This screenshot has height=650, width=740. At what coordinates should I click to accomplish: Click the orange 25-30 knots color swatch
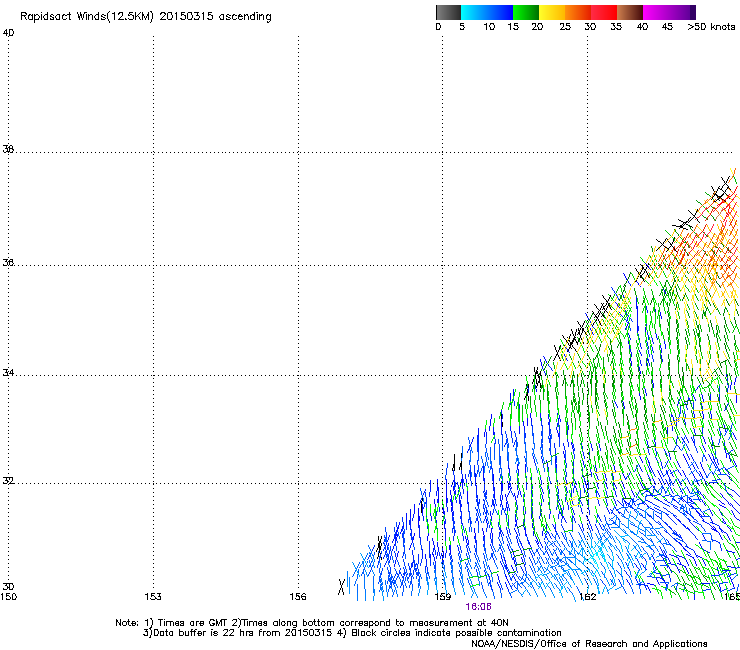pyautogui.click(x=578, y=12)
